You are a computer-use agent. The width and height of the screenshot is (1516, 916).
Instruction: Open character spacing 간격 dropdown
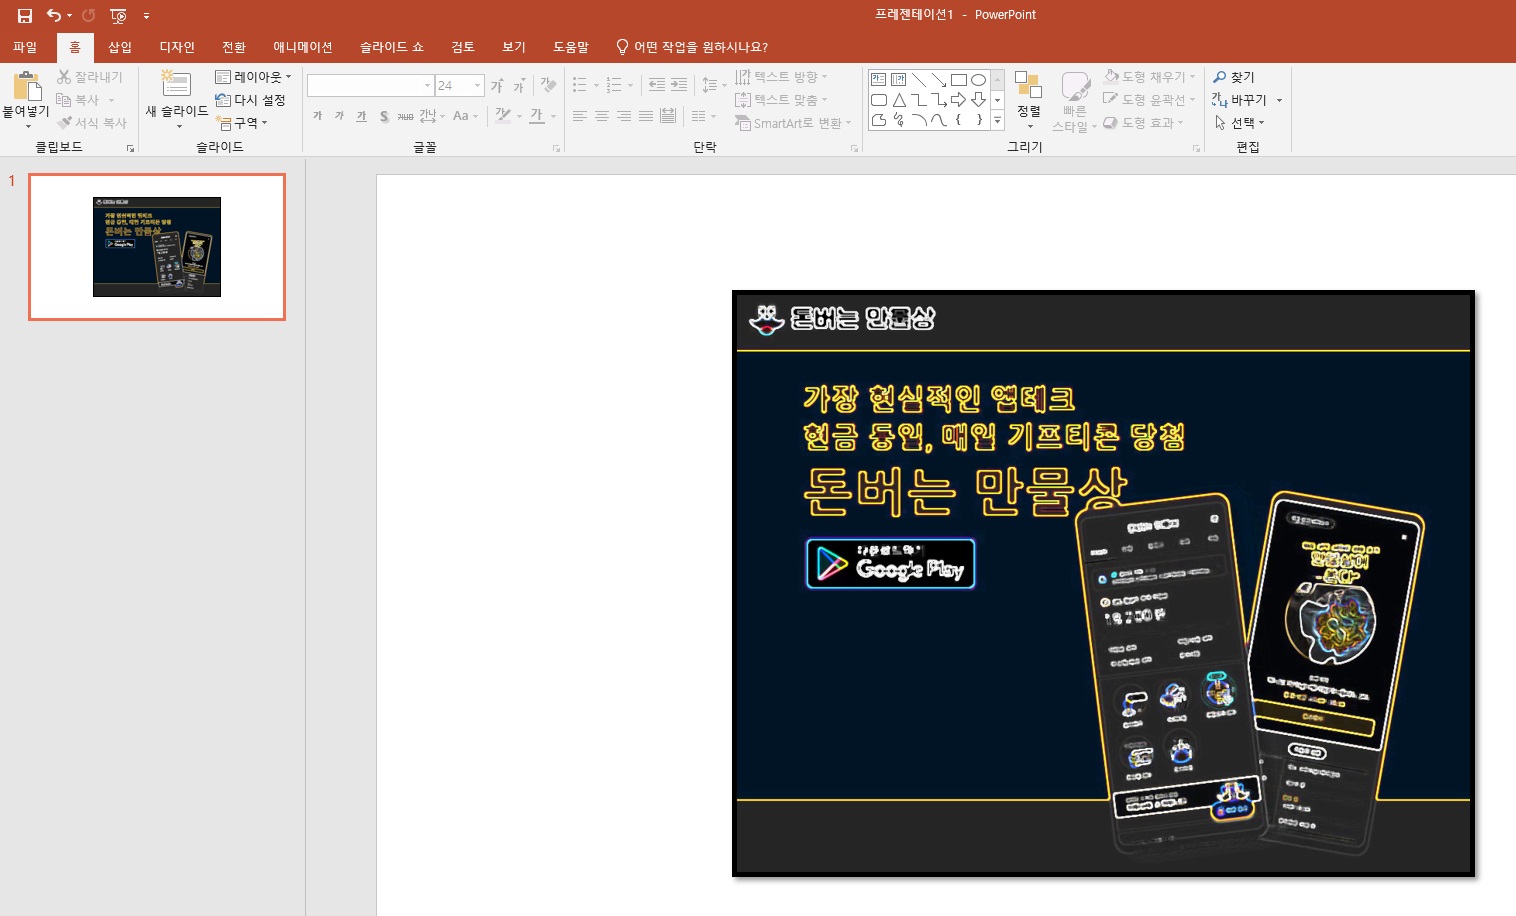[432, 116]
